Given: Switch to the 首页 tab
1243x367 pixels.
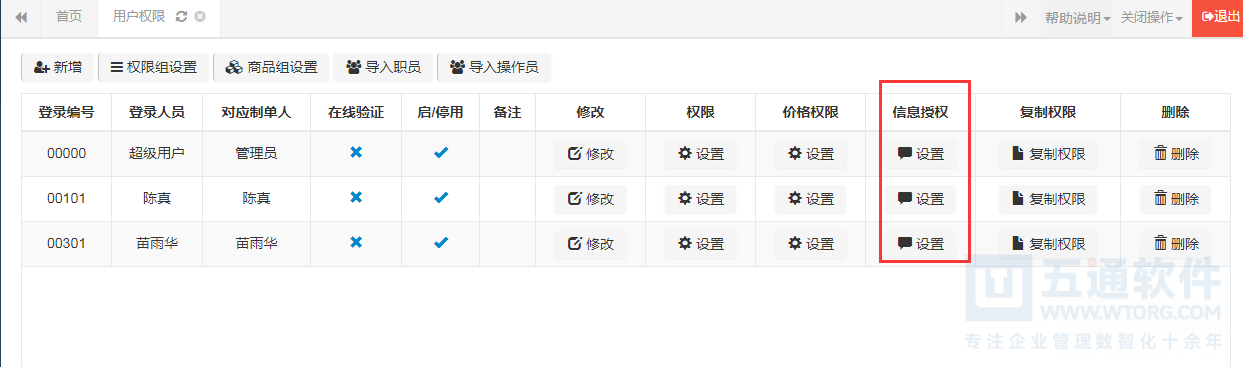Looking at the screenshot, I should coord(69,17).
